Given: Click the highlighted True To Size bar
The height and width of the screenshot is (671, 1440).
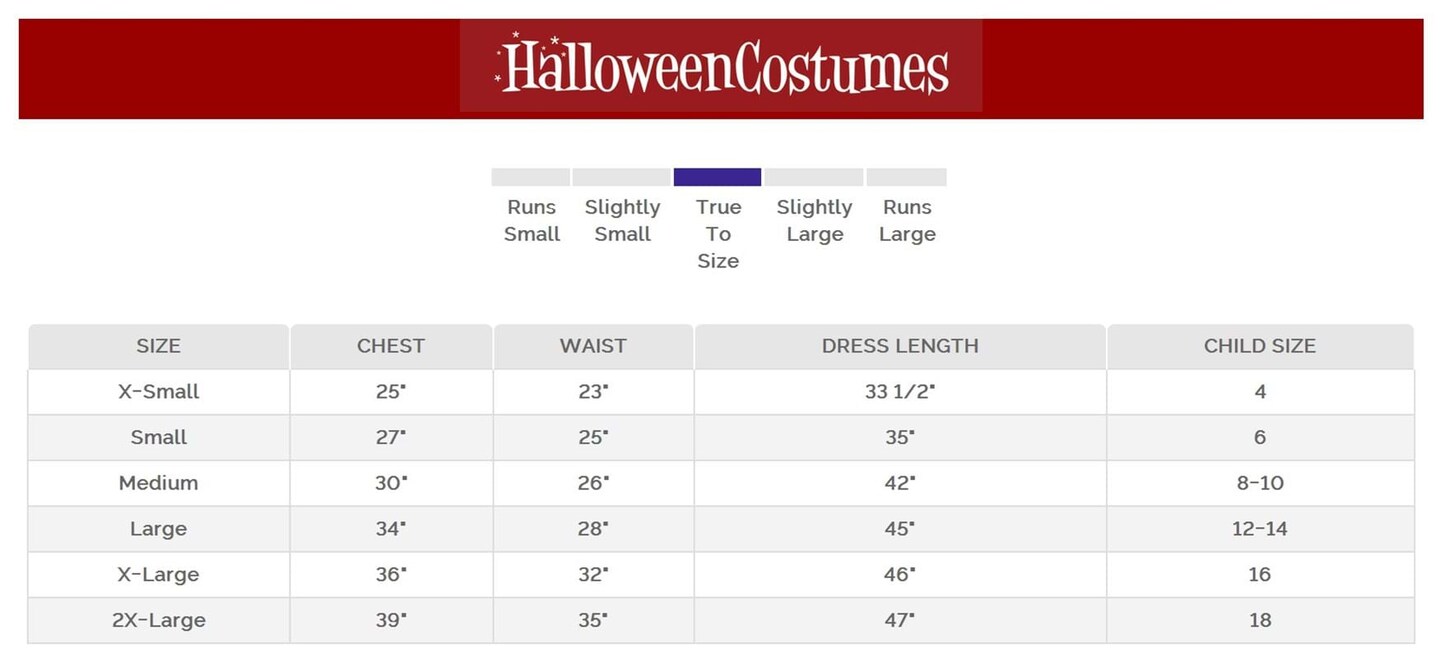Looking at the screenshot, I should (717, 177).
